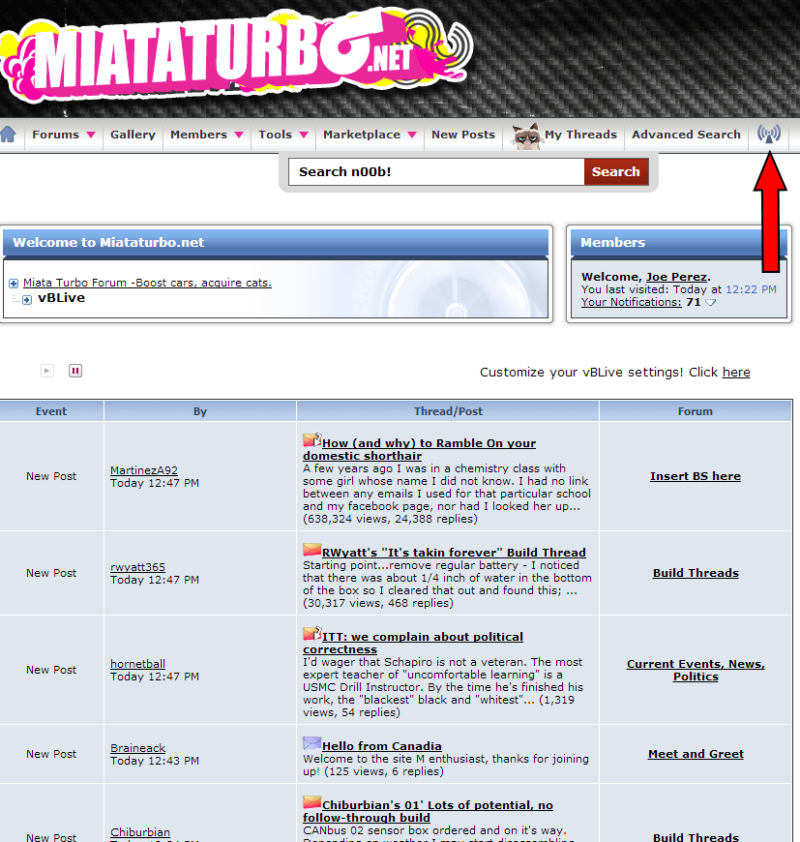
Task: Click envelope icon for Ramble On thread
Action: point(312,440)
